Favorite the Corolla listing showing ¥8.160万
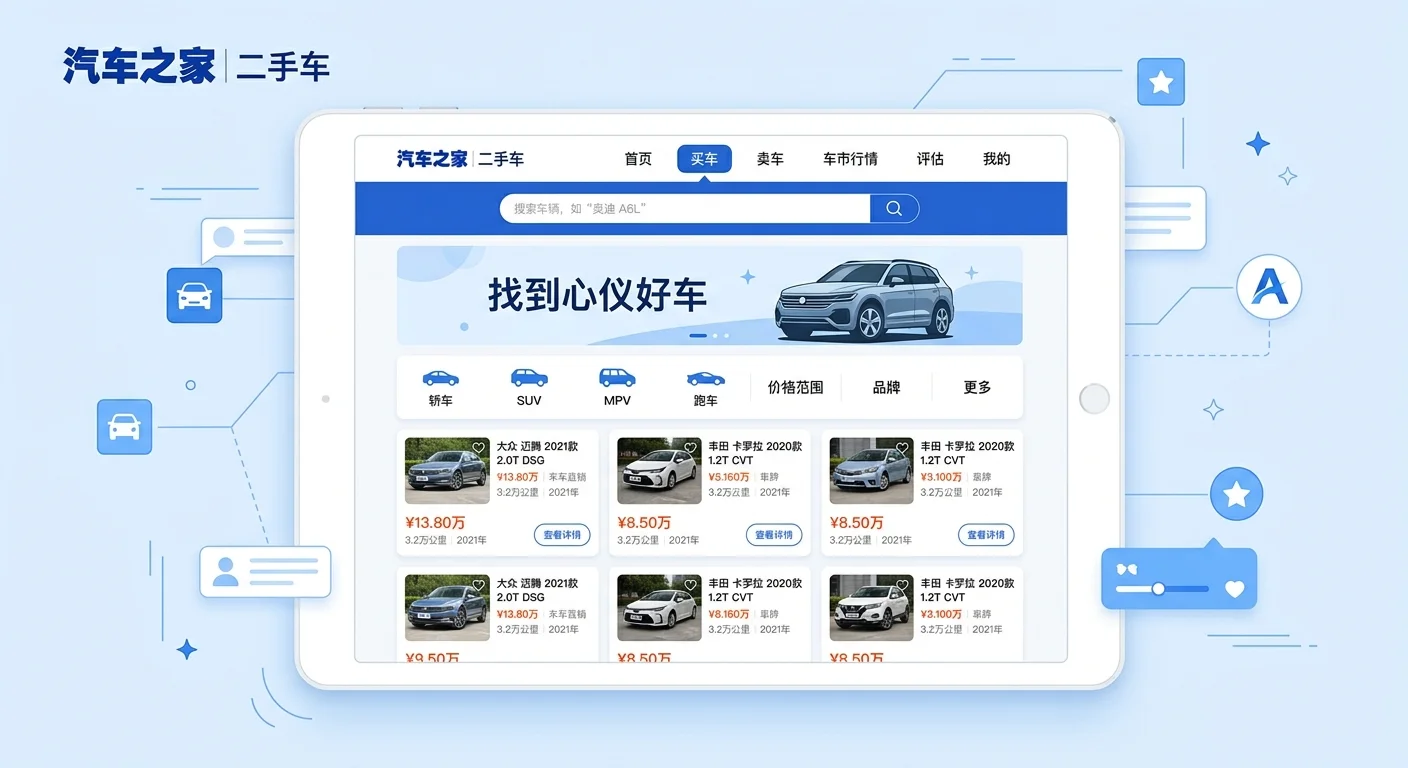The height and width of the screenshot is (768, 1408). [691, 585]
